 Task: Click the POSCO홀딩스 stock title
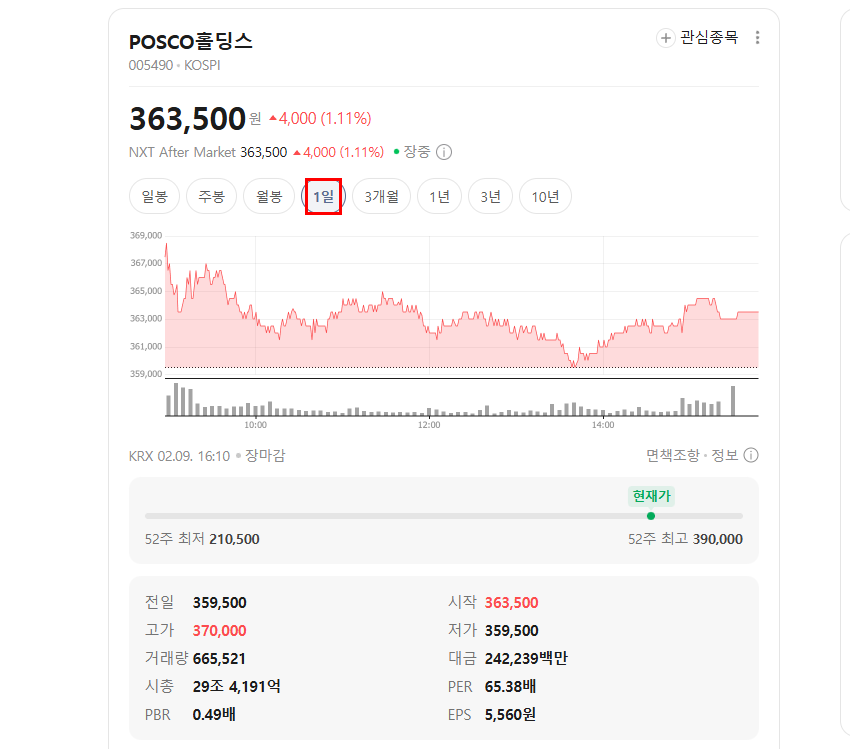tap(191, 42)
